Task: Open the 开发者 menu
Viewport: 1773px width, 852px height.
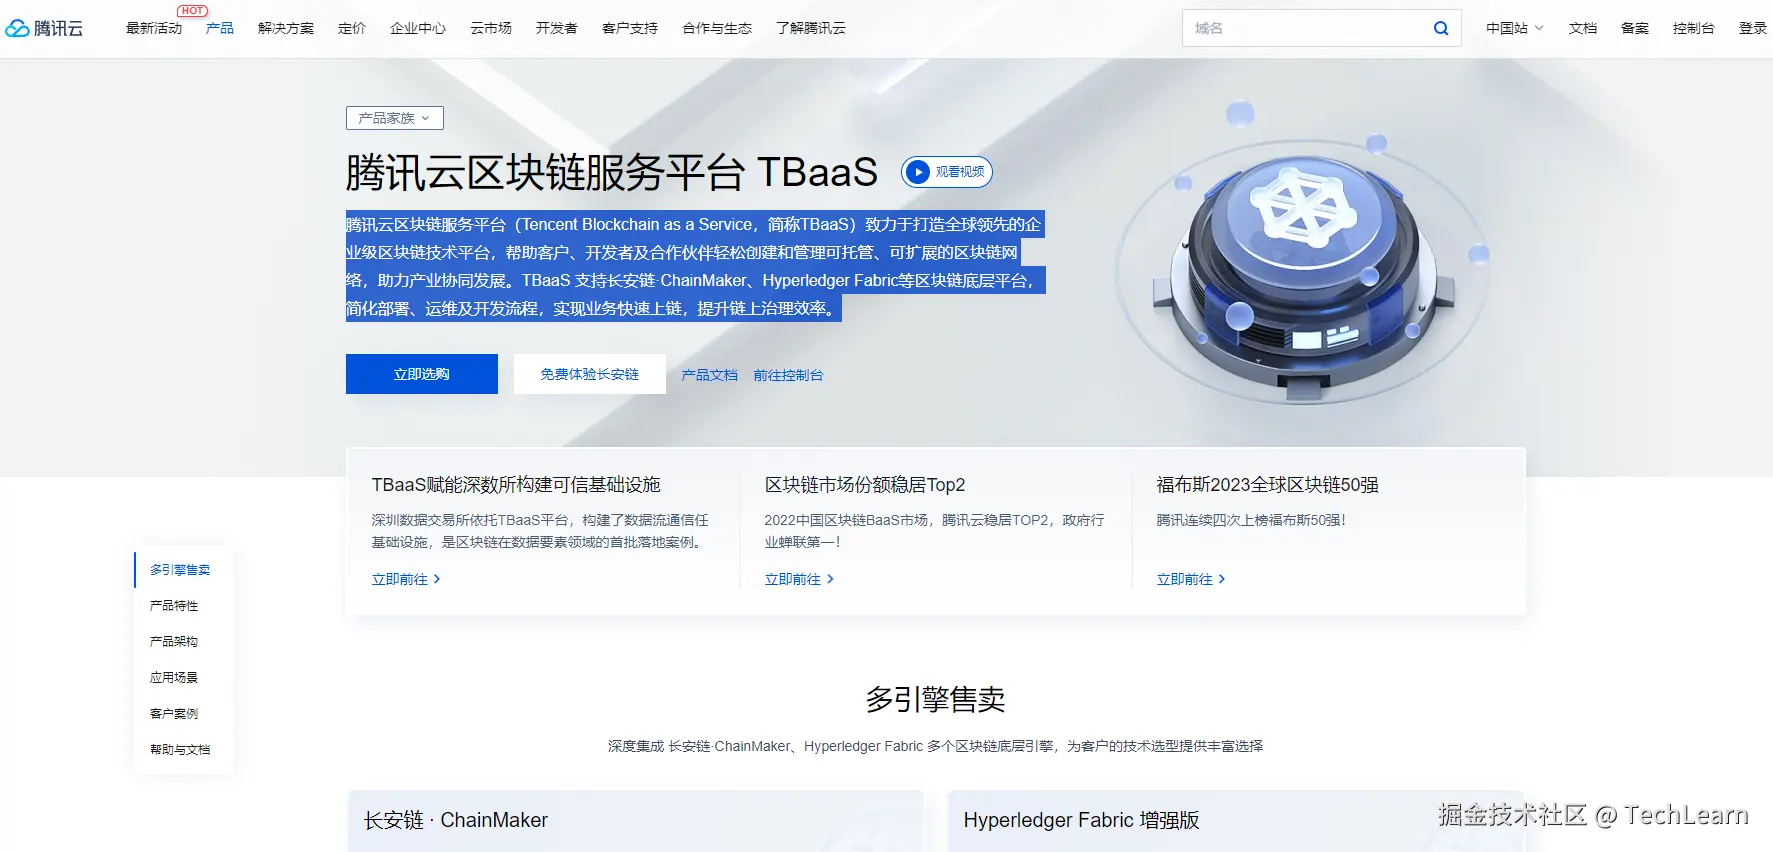Action: [557, 28]
